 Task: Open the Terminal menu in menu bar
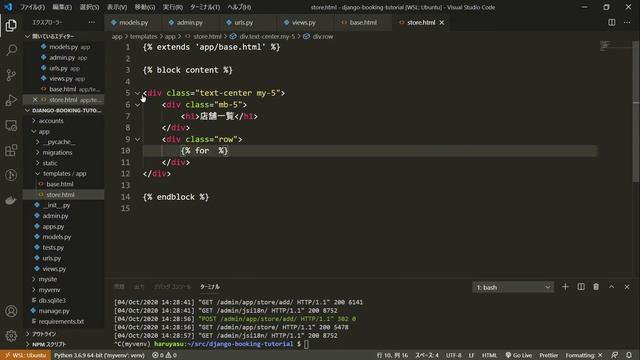[205, 7]
